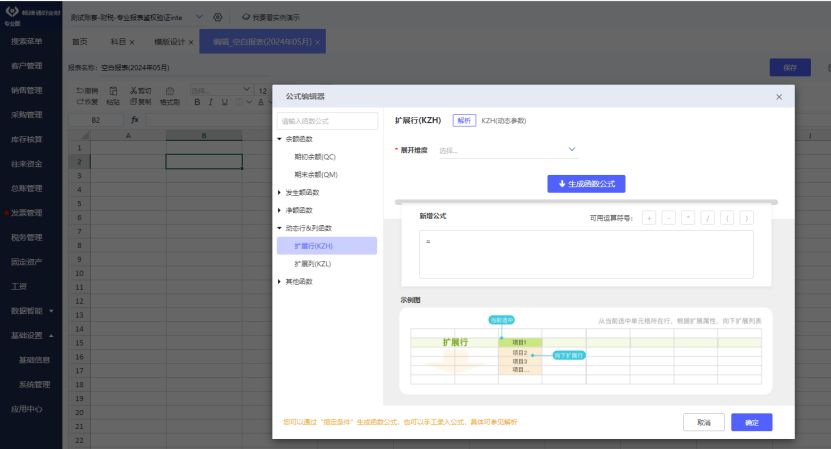Insert the left parenthesis symbol
The image size is (831, 449).
click(727, 218)
